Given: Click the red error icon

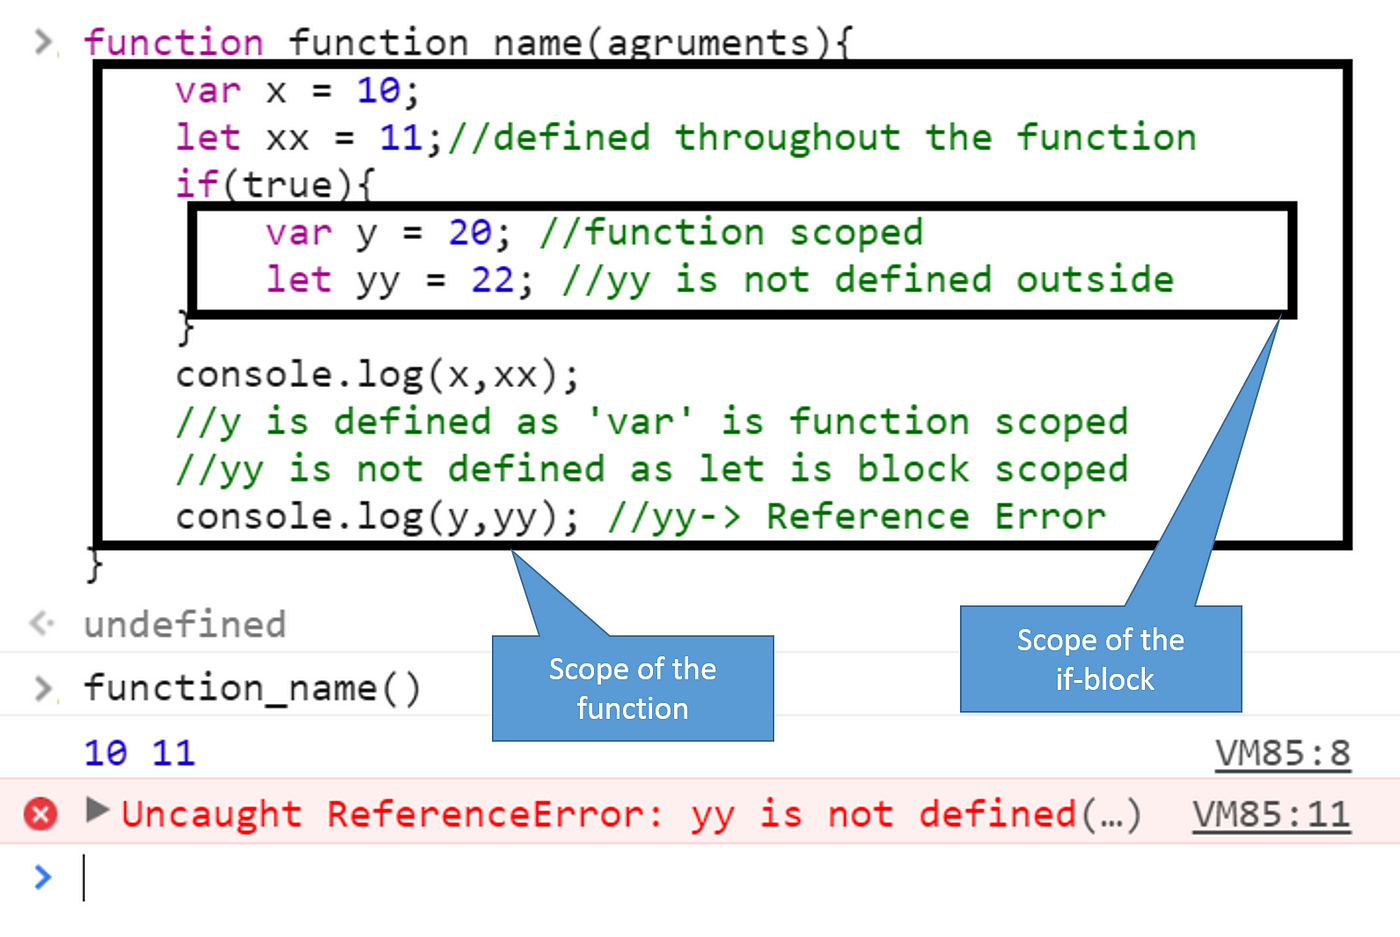Looking at the screenshot, I should pyautogui.click(x=41, y=813).
